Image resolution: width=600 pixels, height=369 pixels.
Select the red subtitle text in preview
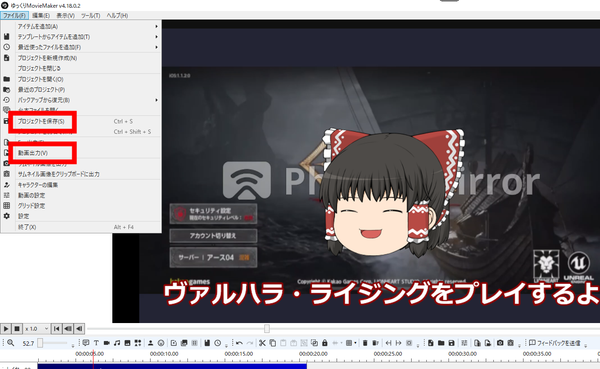point(381,294)
